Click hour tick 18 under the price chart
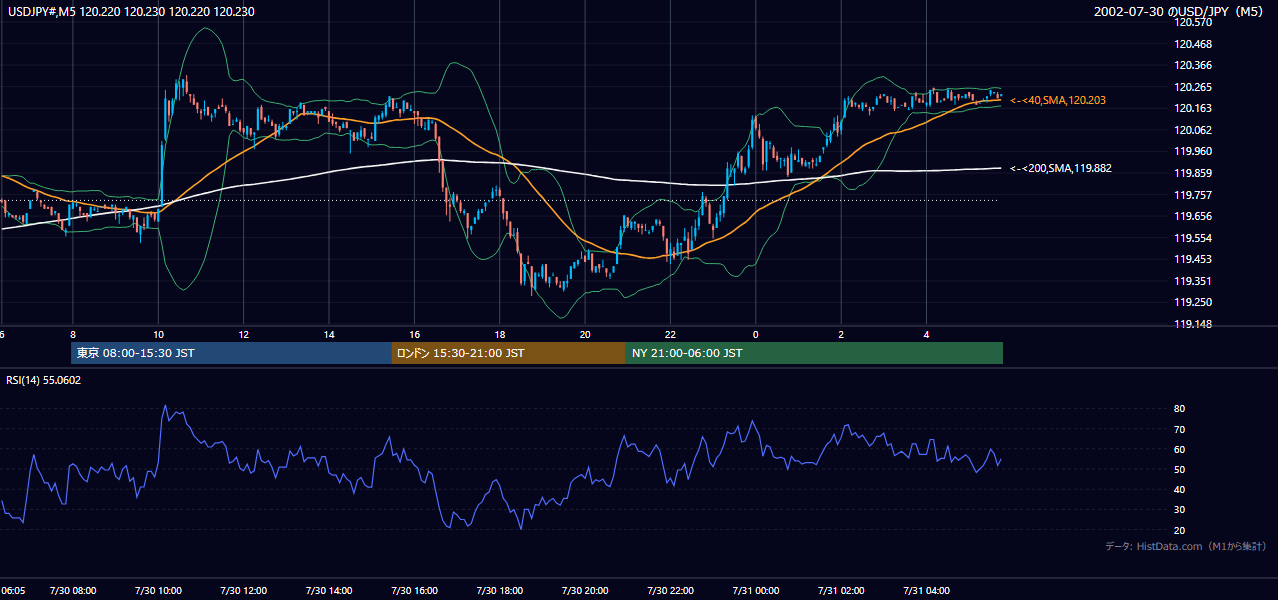The image size is (1278, 600). [499, 334]
